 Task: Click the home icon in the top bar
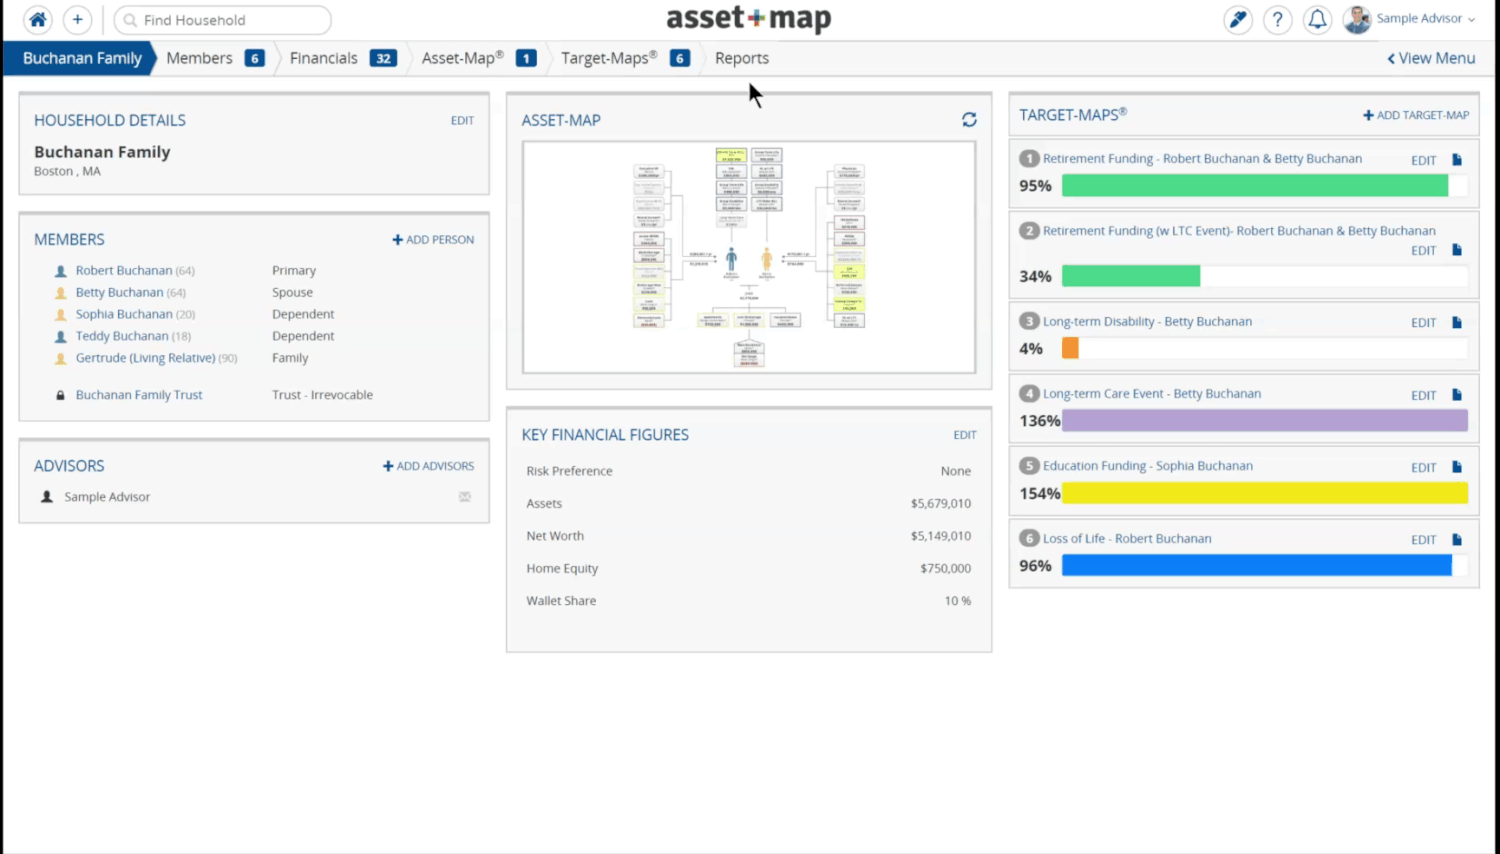tap(37, 19)
